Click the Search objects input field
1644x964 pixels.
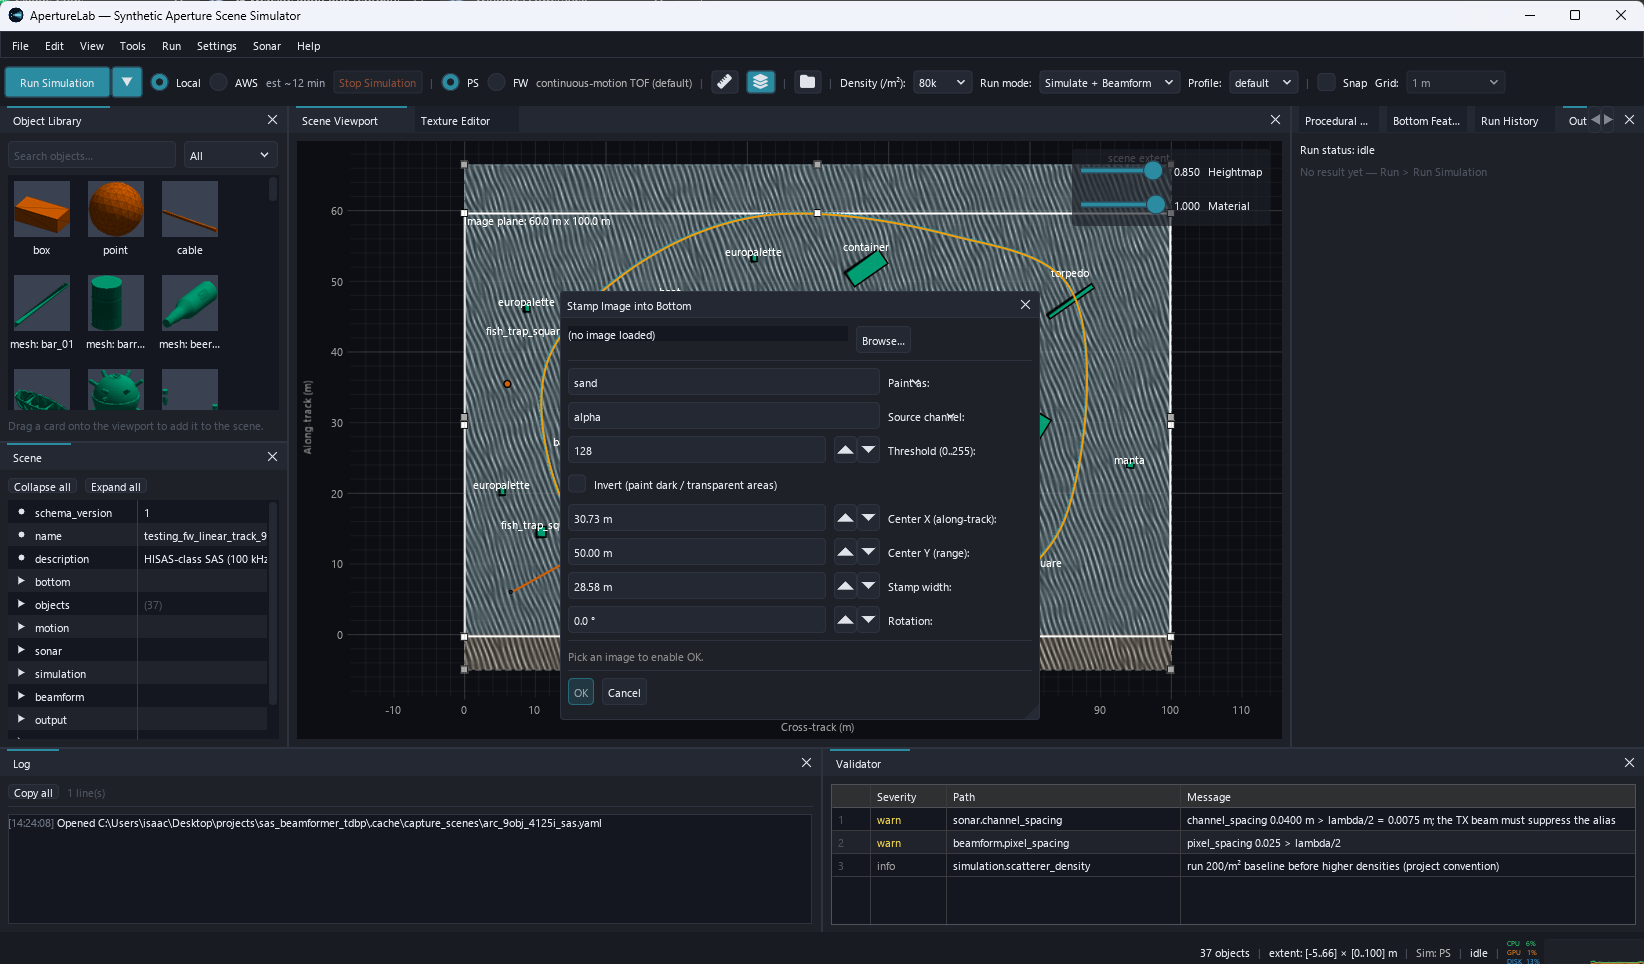(92, 155)
